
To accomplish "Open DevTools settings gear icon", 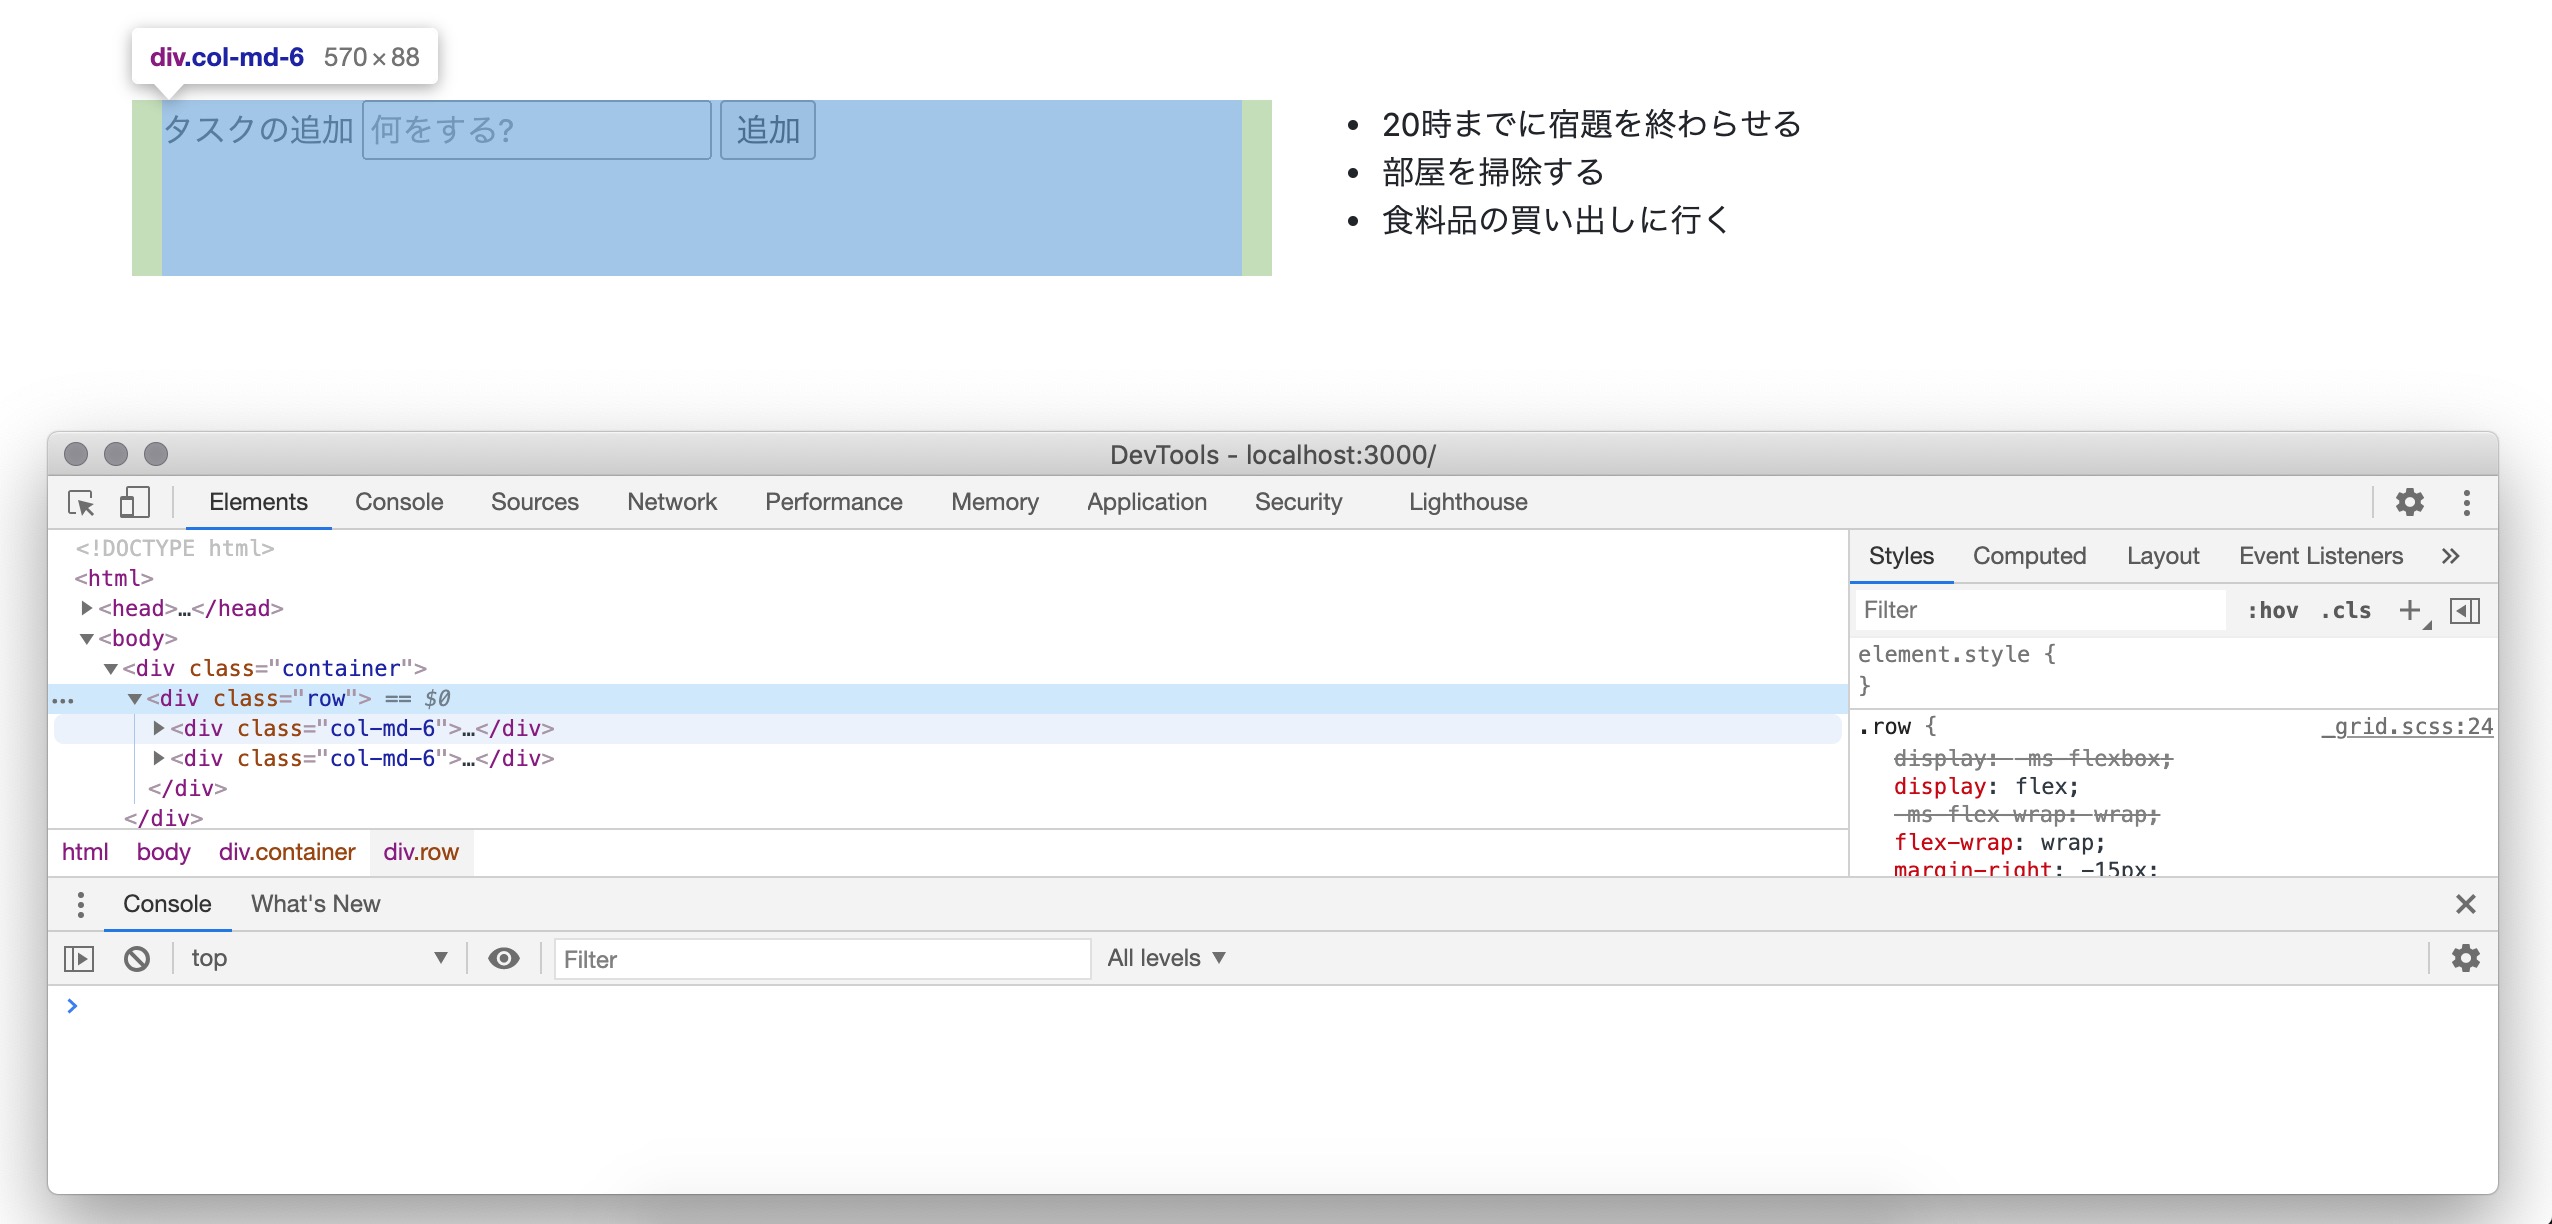I will [x=2409, y=502].
